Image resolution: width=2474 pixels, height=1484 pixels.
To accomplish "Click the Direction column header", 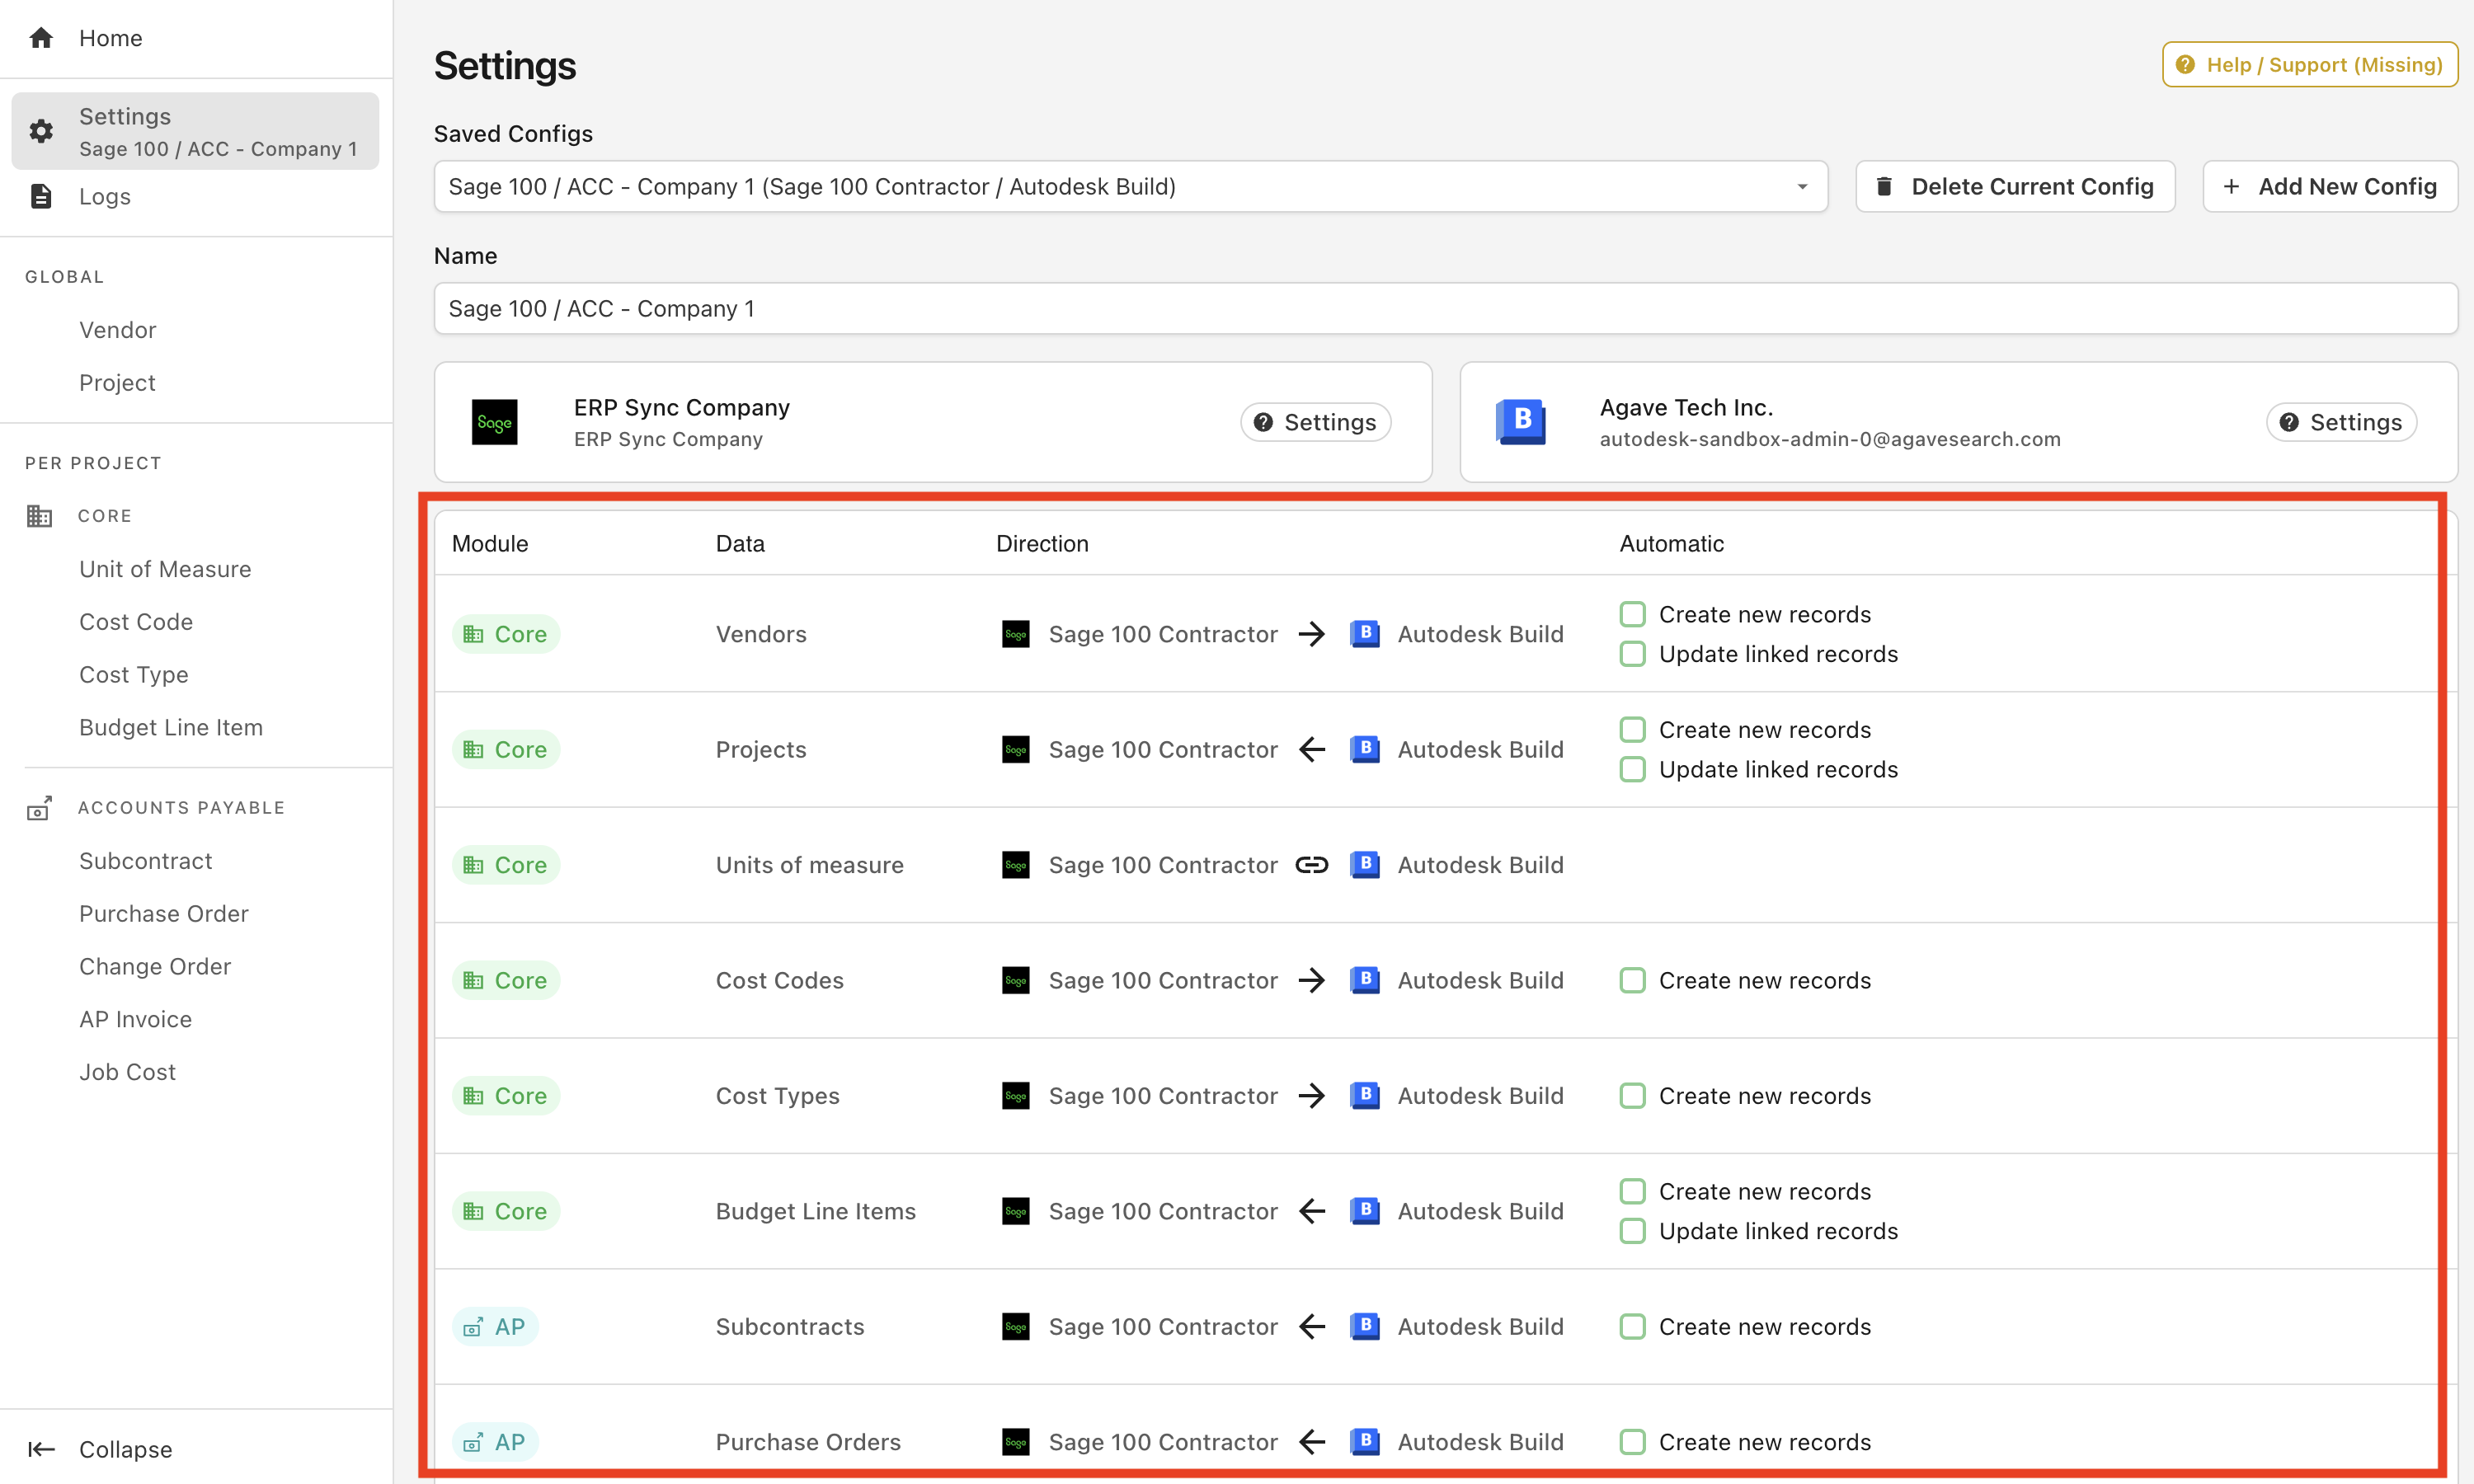I will (1042, 543).
